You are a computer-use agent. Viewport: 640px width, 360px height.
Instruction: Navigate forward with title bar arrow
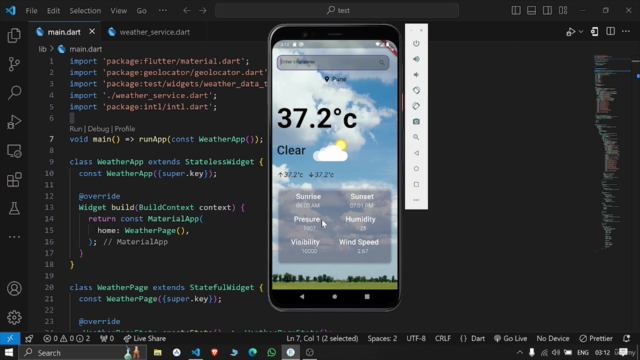point(202,11)
